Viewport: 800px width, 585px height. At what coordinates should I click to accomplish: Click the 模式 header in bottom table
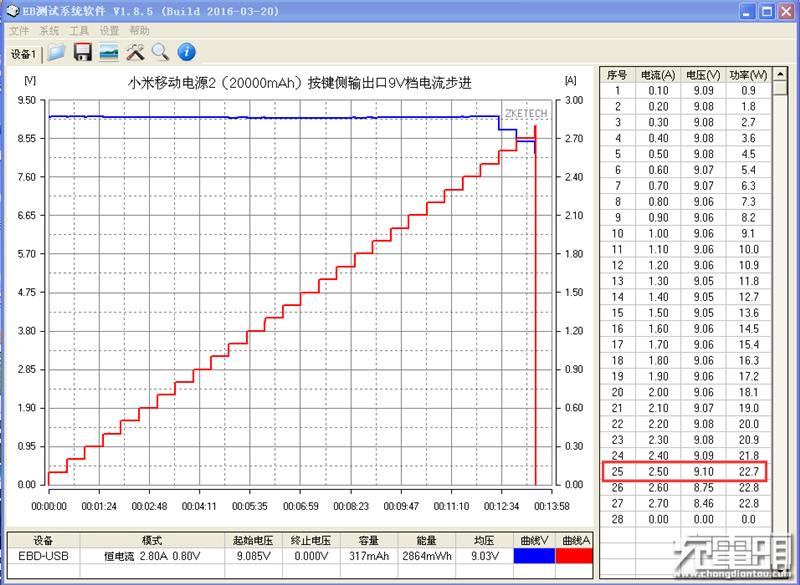pyautogui.click(x=152, y=541)
